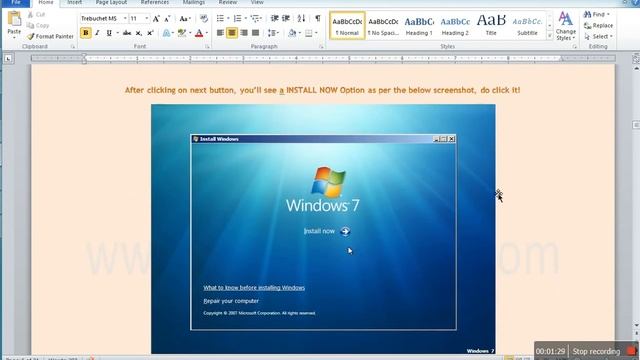The height and width of the screenshot is (360, 640).
Task: Apply the red font color
Action: (x=199, y=33)
